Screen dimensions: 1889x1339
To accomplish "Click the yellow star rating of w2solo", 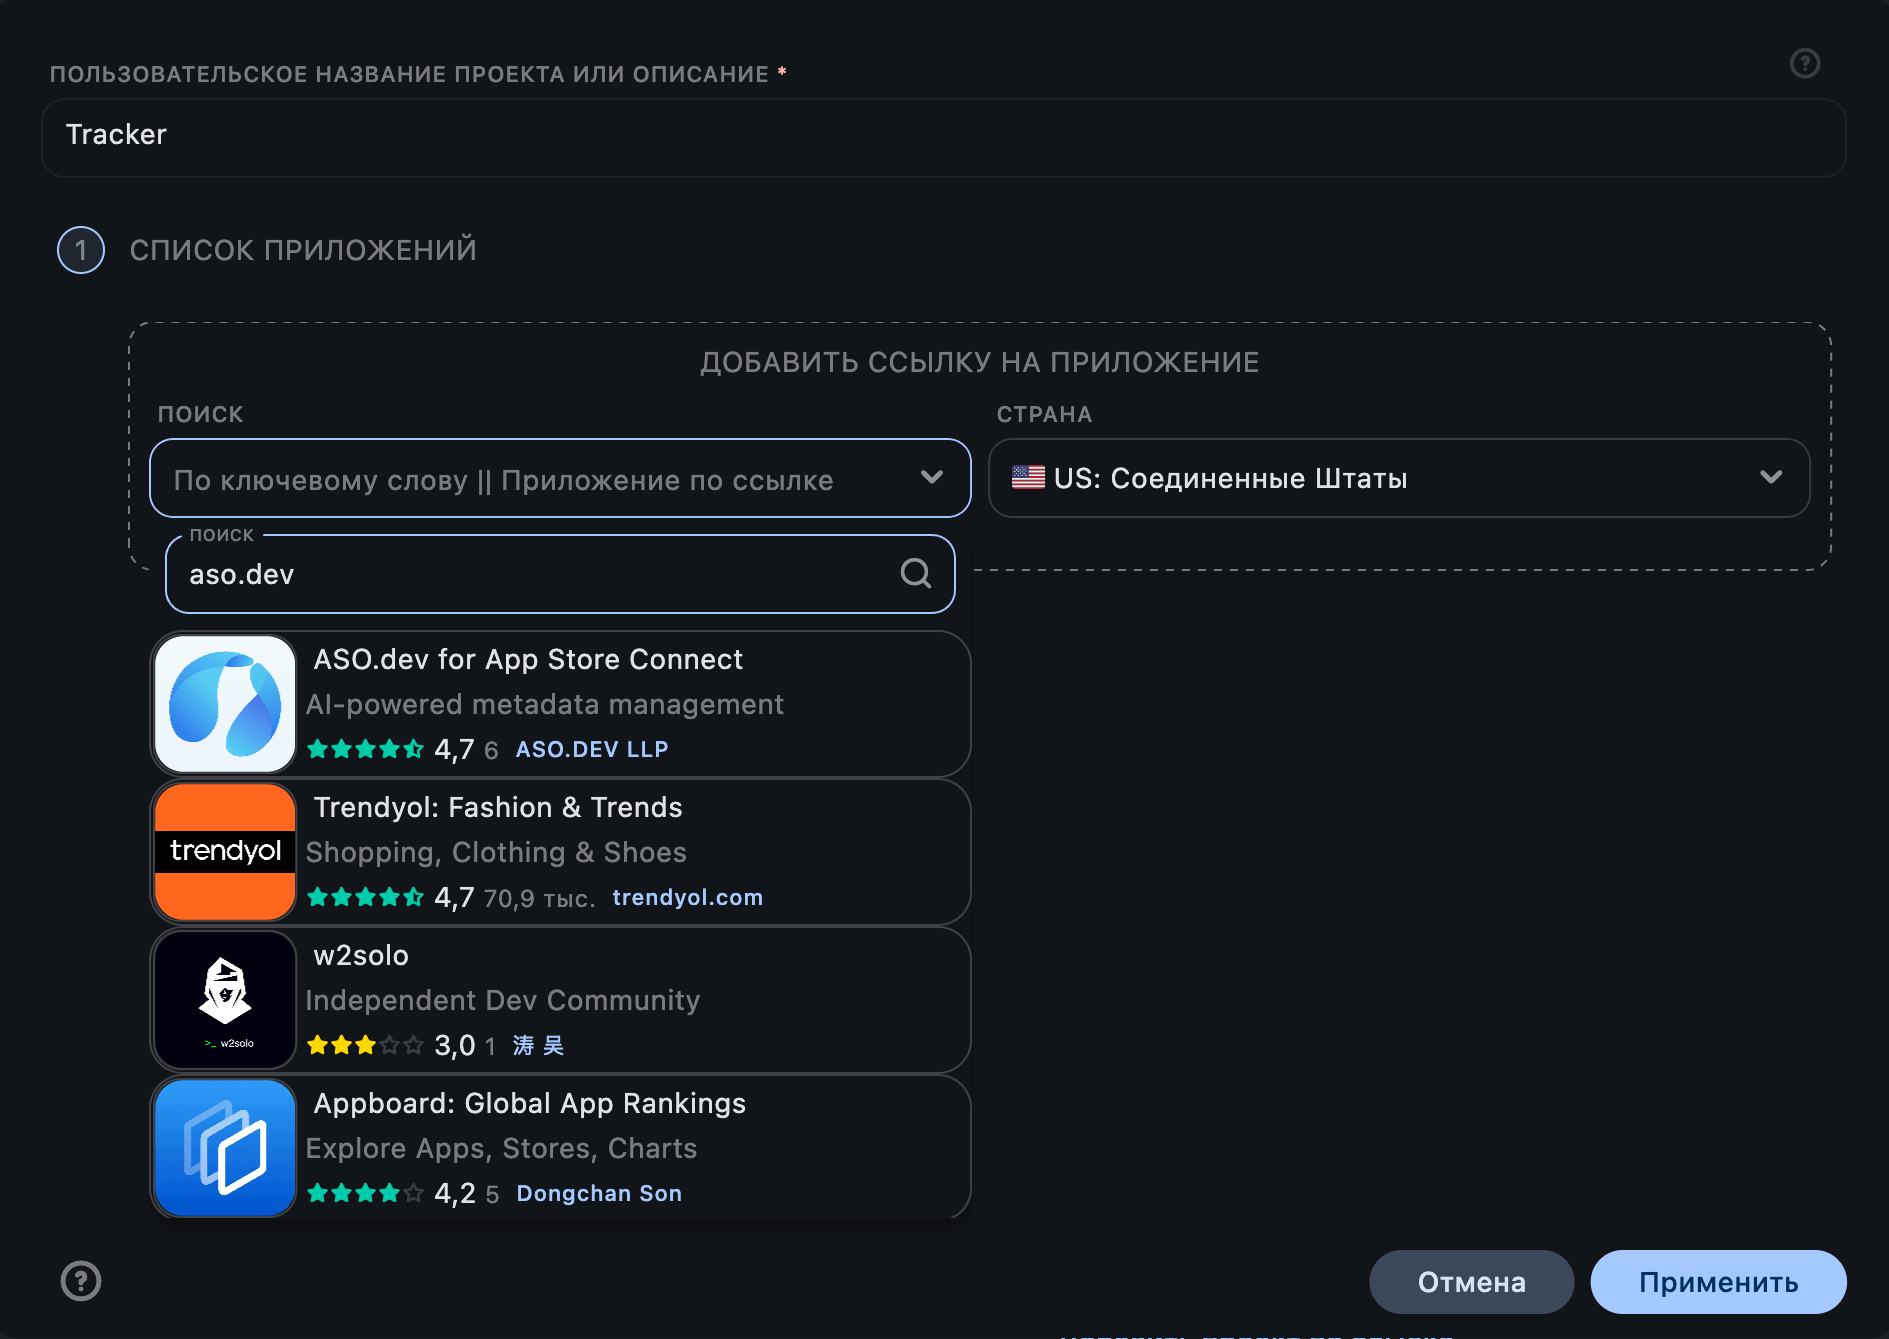I will 365,1044.
